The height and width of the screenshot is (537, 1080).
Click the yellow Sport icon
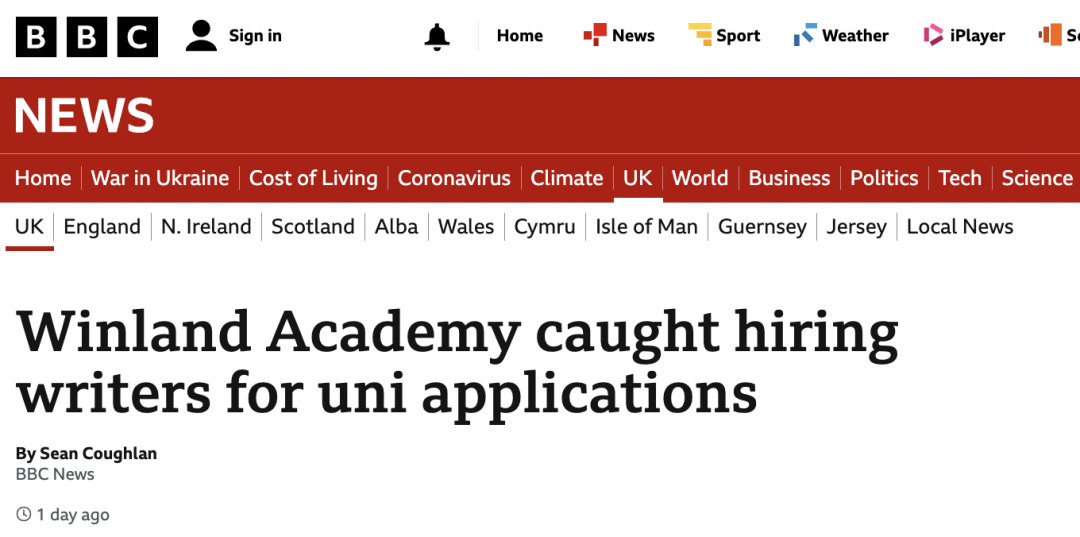[x=700, y=34]
